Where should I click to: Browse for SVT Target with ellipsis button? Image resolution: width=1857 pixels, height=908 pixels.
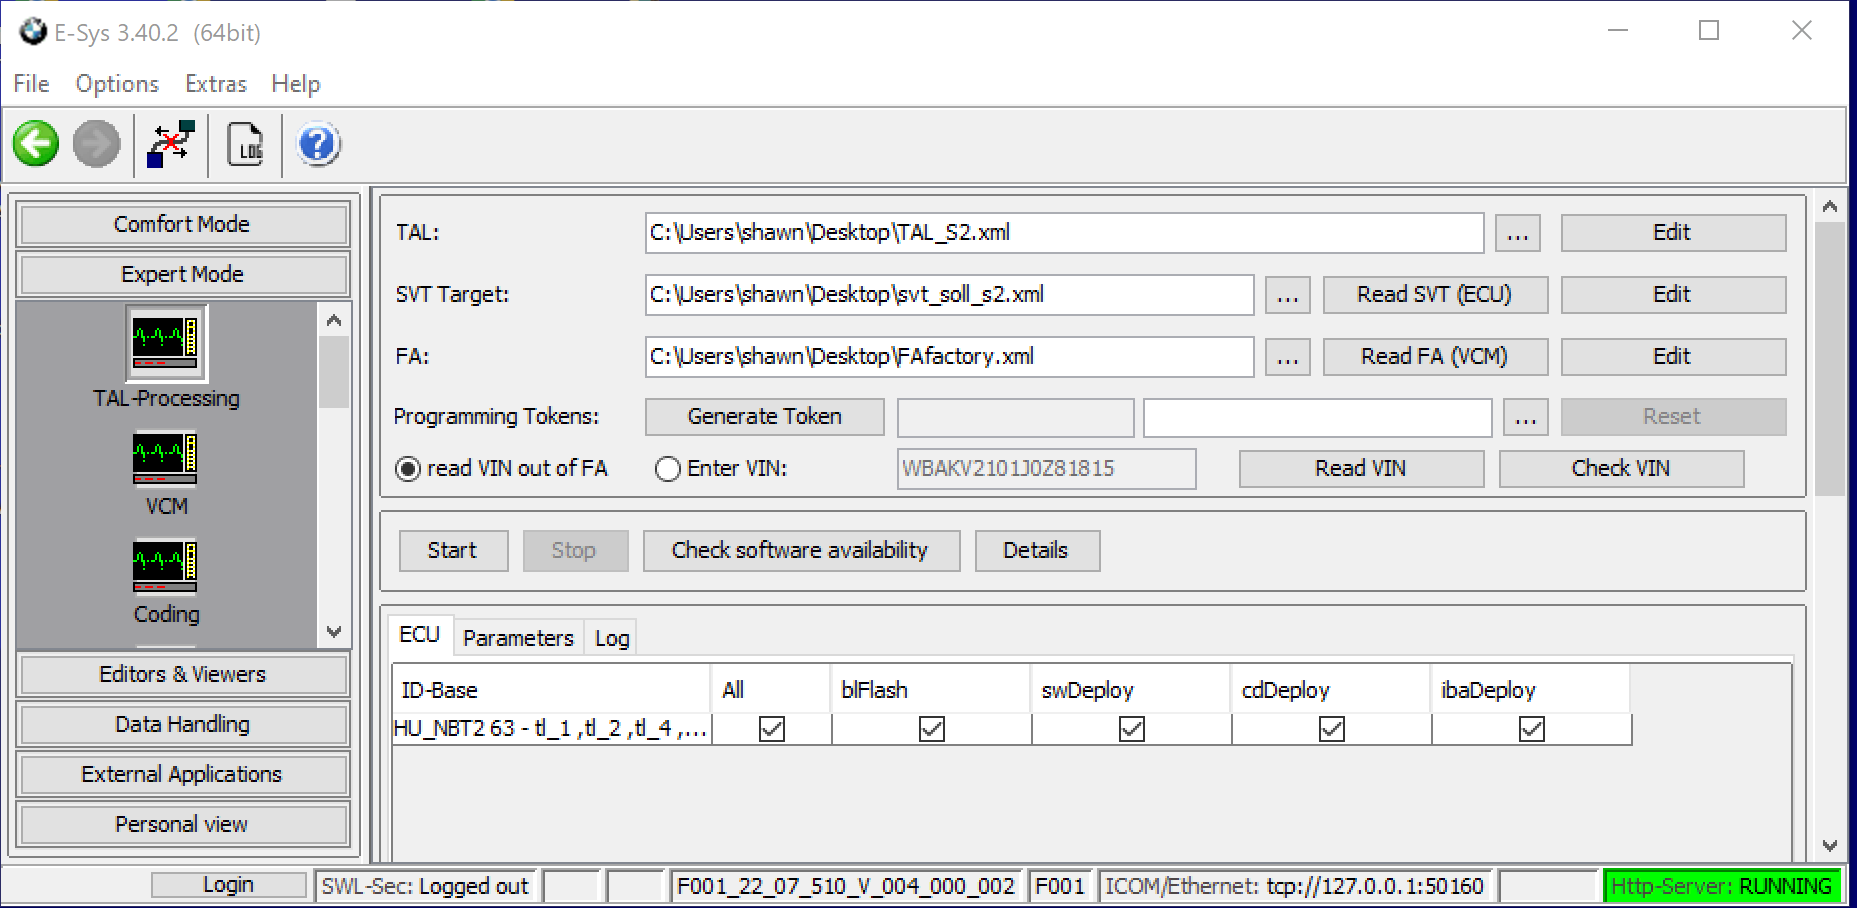point(1288,295)
